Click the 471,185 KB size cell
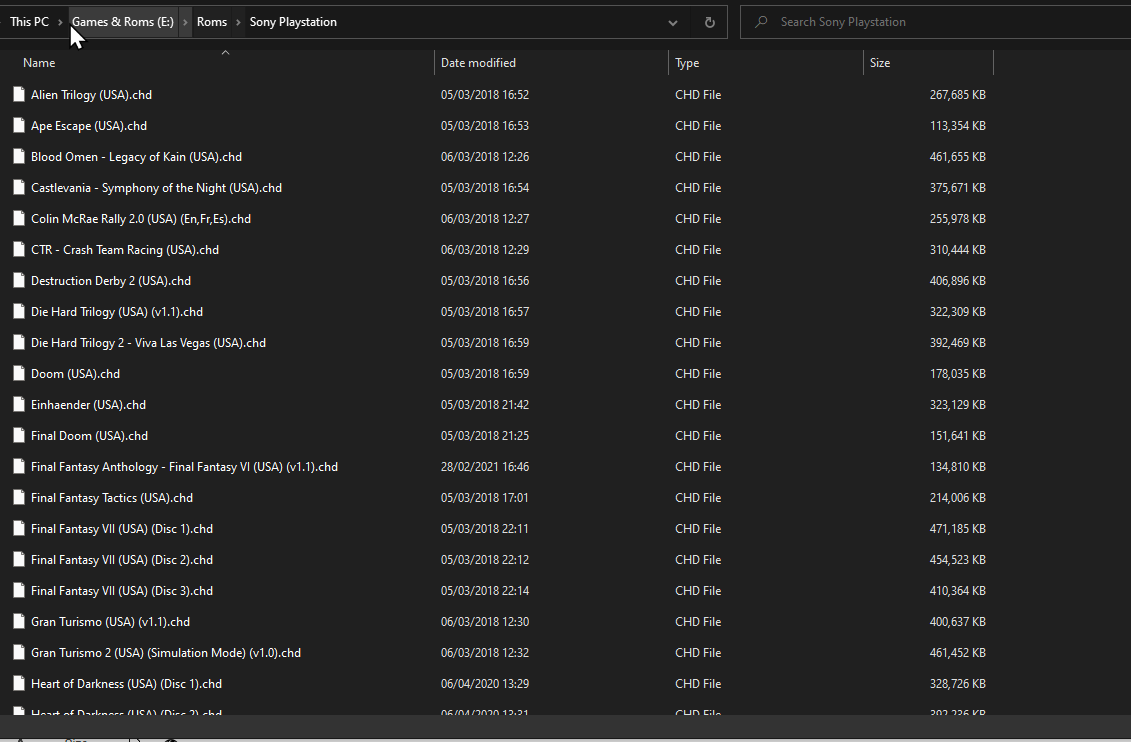Screen dimensions: 1131x742 [958, 529]
